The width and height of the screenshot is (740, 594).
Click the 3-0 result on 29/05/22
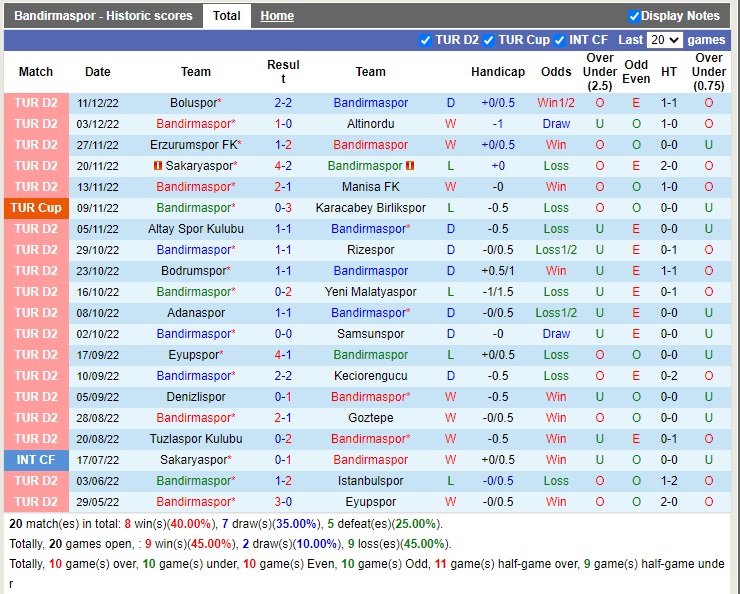(x=283, y=502)
